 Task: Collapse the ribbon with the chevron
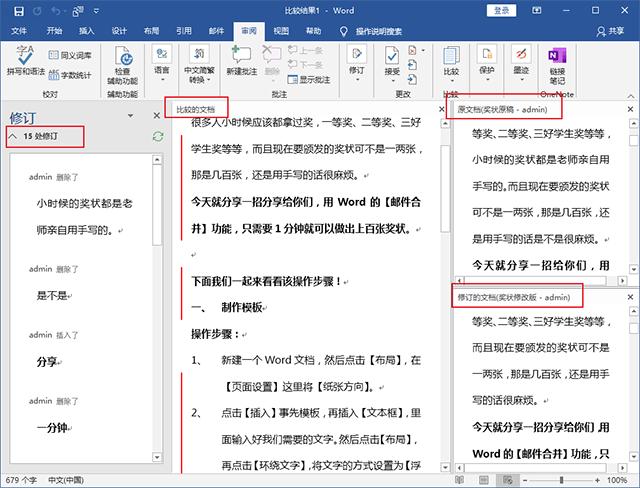point(631,96)
